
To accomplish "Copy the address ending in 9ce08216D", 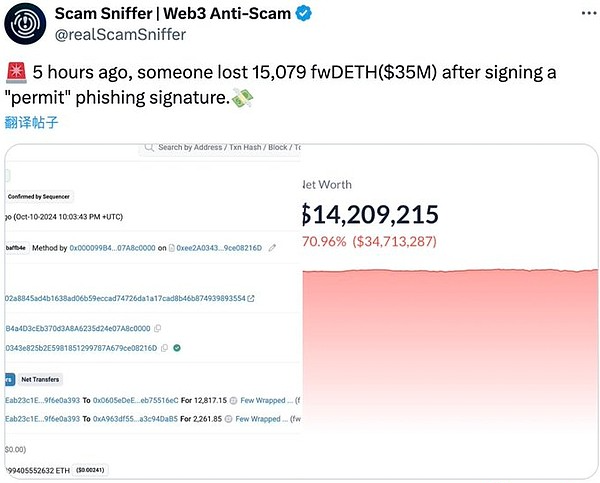I will 165,348.
